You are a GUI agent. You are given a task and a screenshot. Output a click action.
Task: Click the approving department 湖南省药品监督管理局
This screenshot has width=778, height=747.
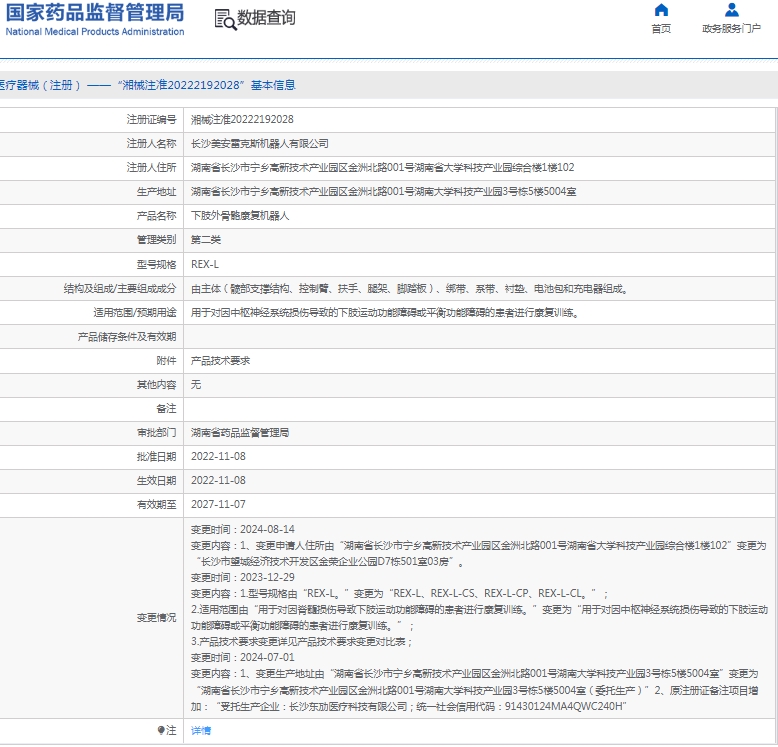tap(240, 433)
